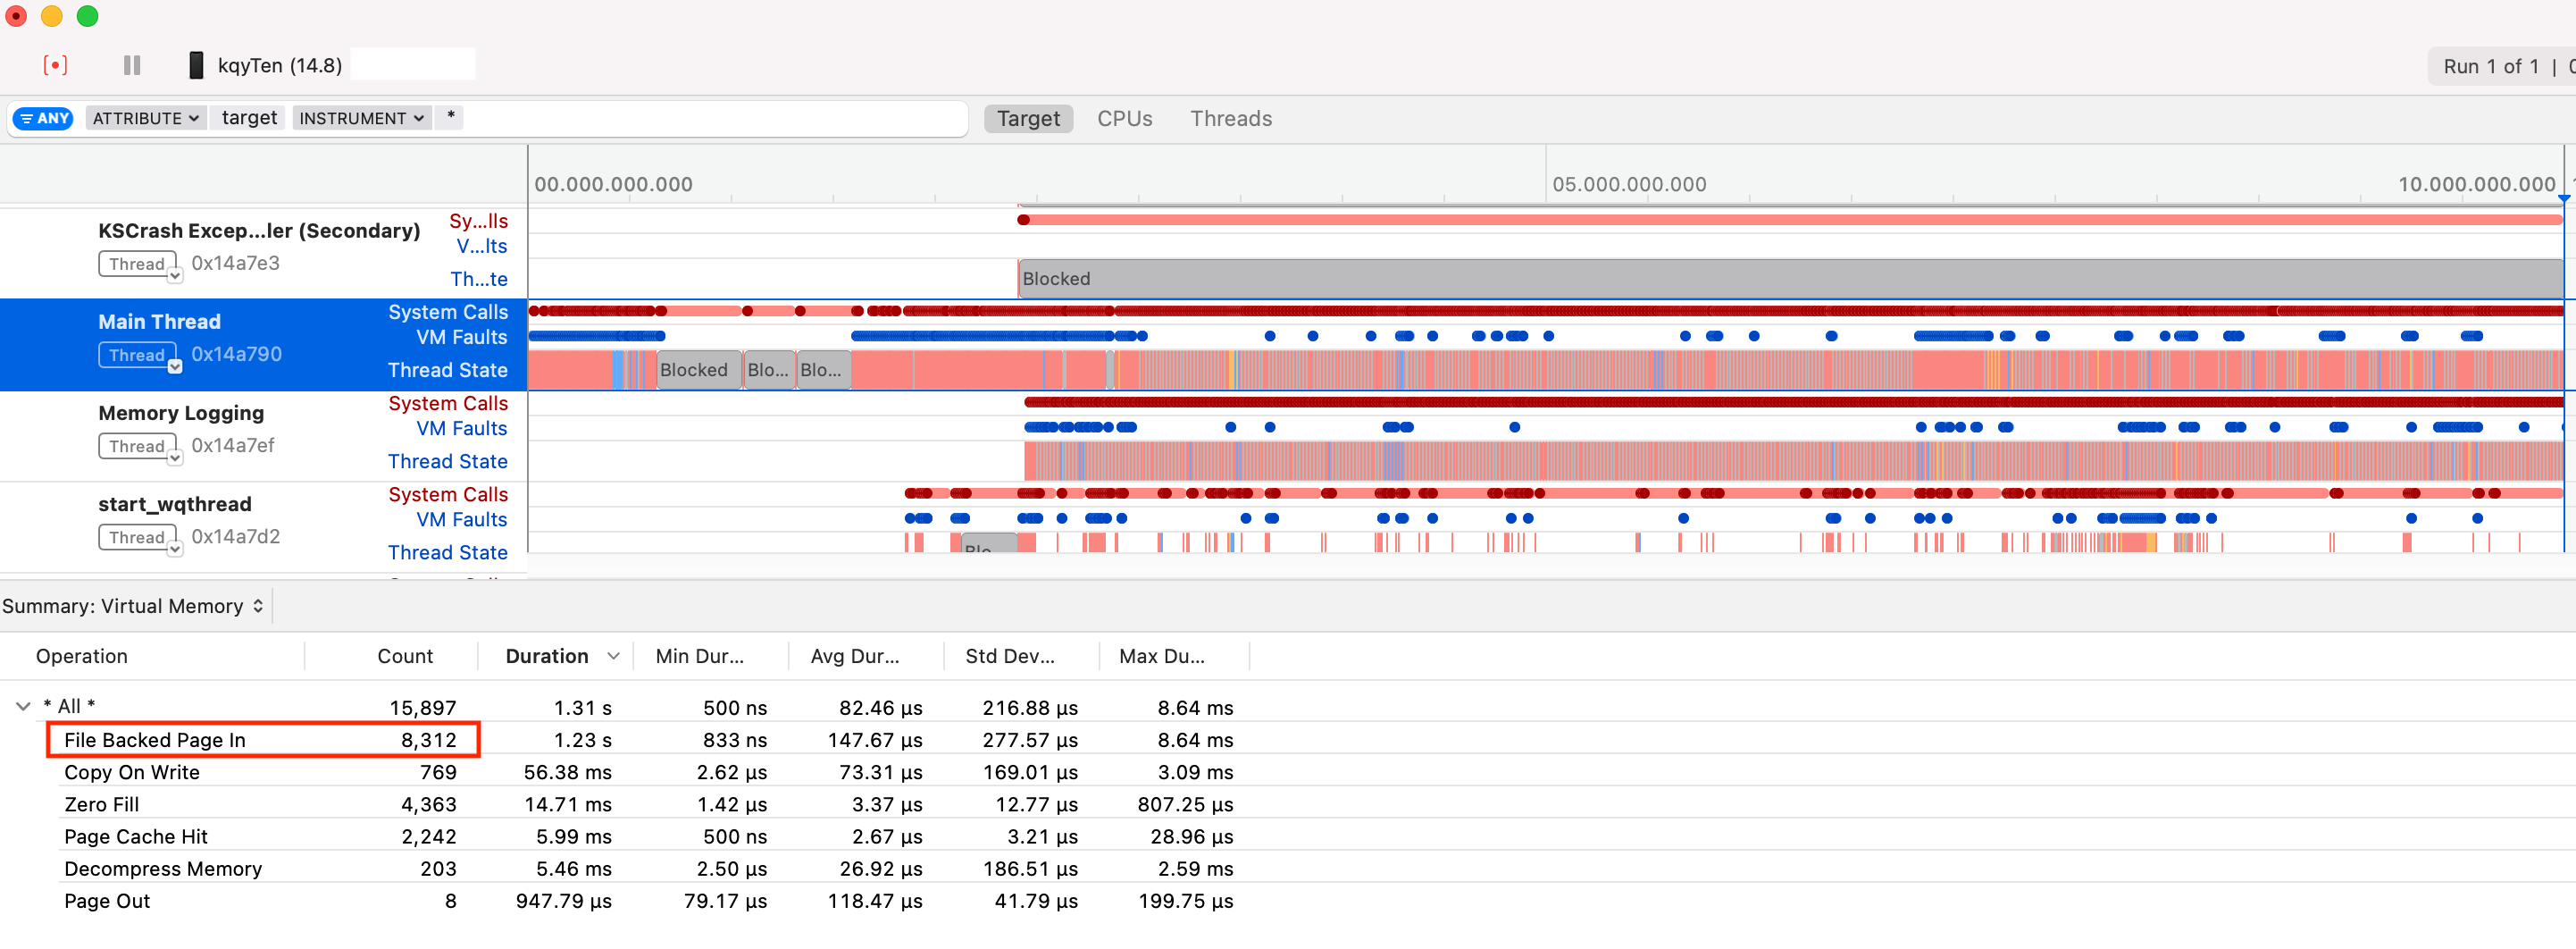The height and width of the screenshot is (949, 2576).
Task: Collapse the * All * row disclosure triangle
Action: 23,706
